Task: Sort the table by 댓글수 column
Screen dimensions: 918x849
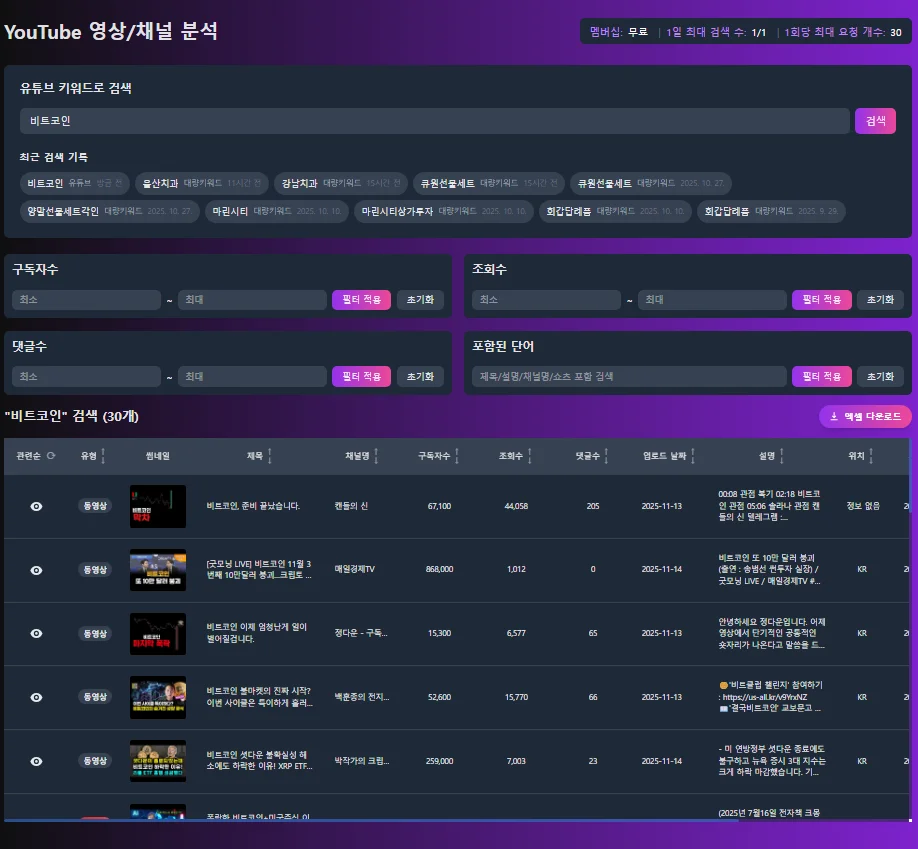Action: click(605, 454)
